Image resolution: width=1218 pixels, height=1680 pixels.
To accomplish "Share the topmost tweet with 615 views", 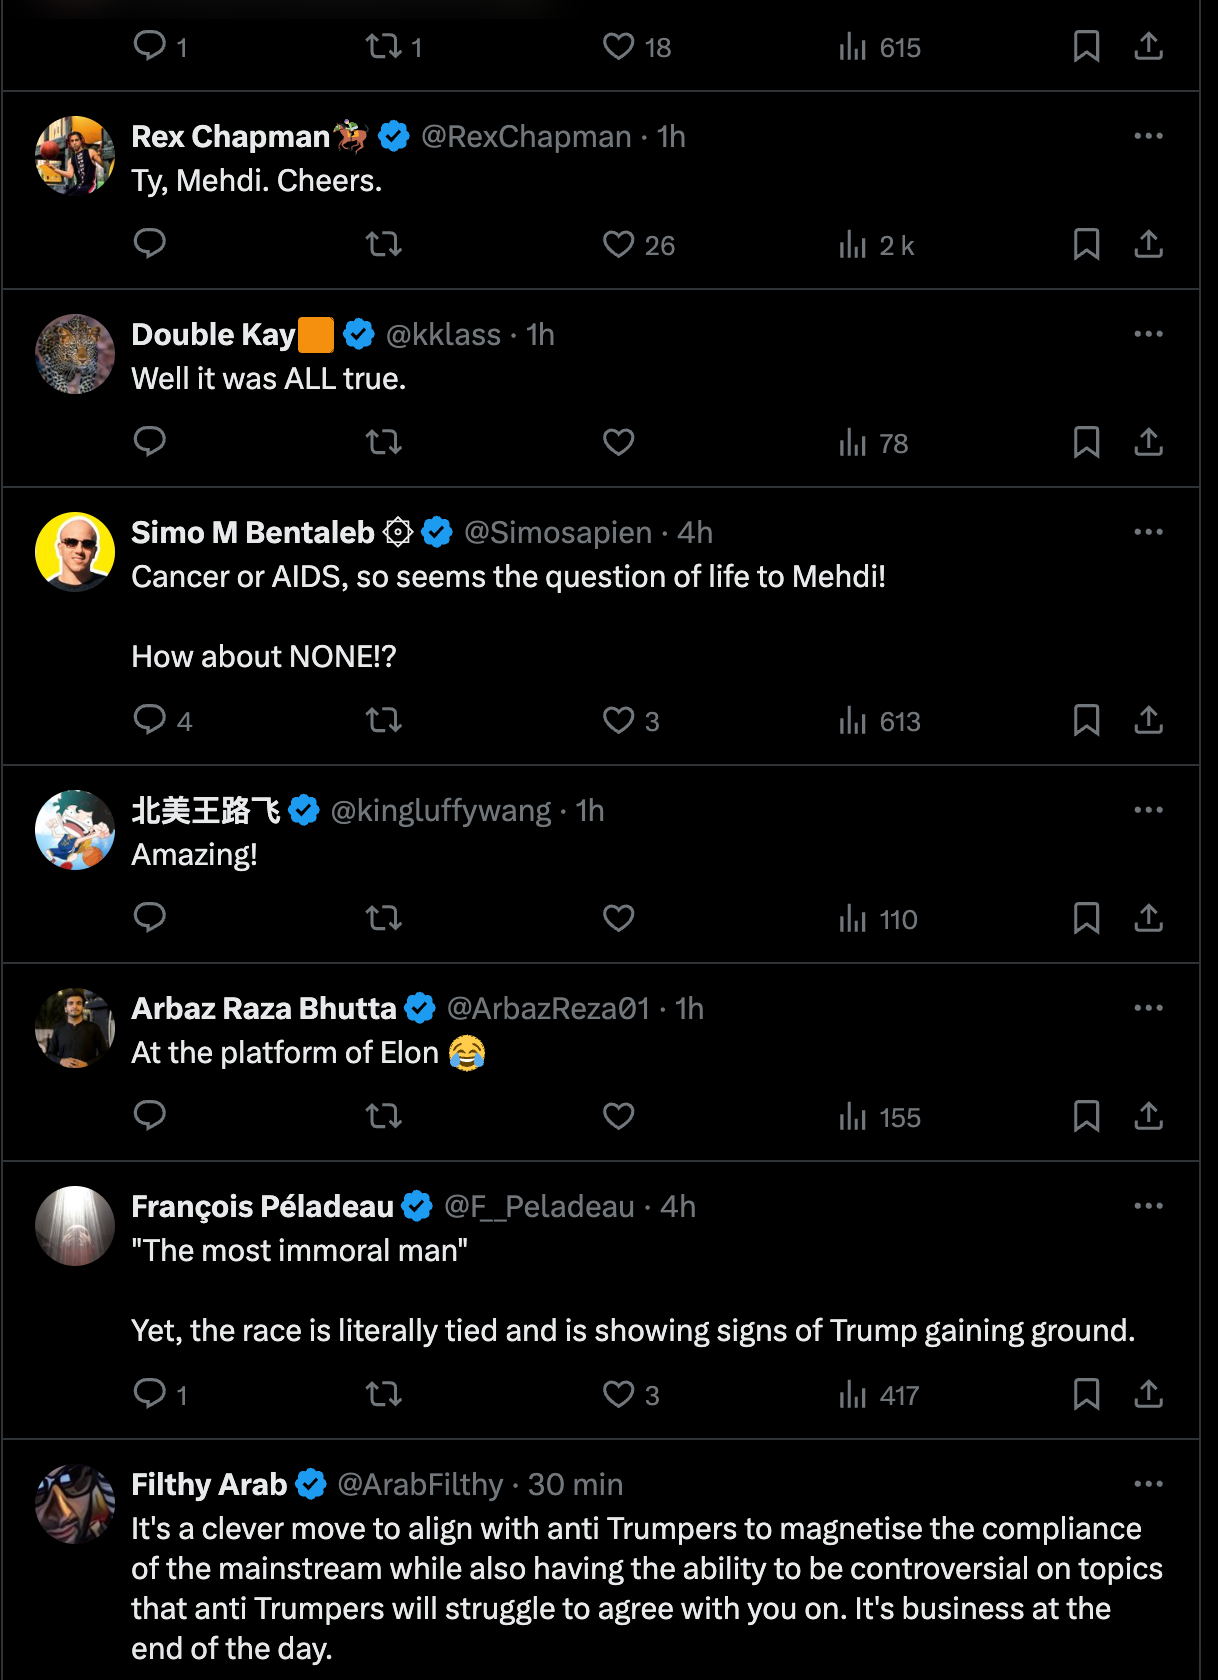I will click(x=1148, y=46).
